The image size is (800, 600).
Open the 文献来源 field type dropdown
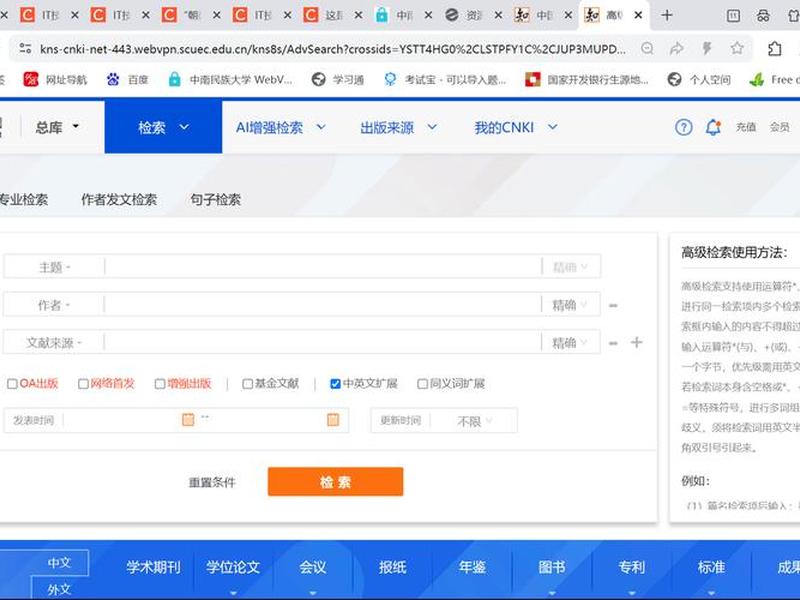point(54,343)
